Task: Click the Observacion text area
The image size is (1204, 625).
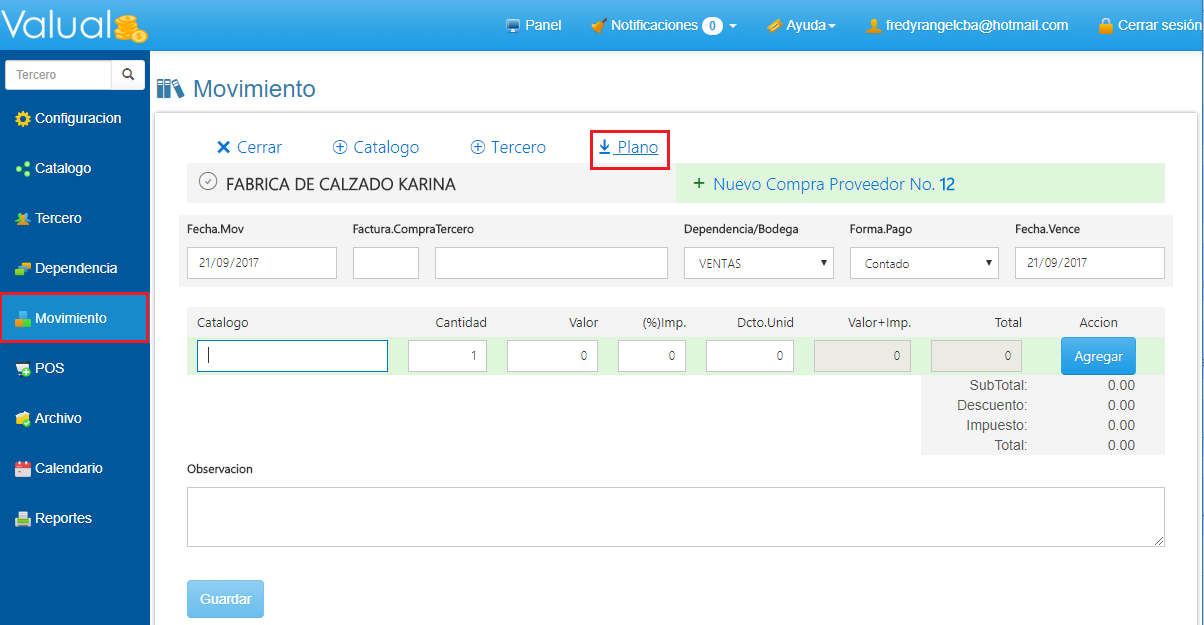Action: coord(675,517)
